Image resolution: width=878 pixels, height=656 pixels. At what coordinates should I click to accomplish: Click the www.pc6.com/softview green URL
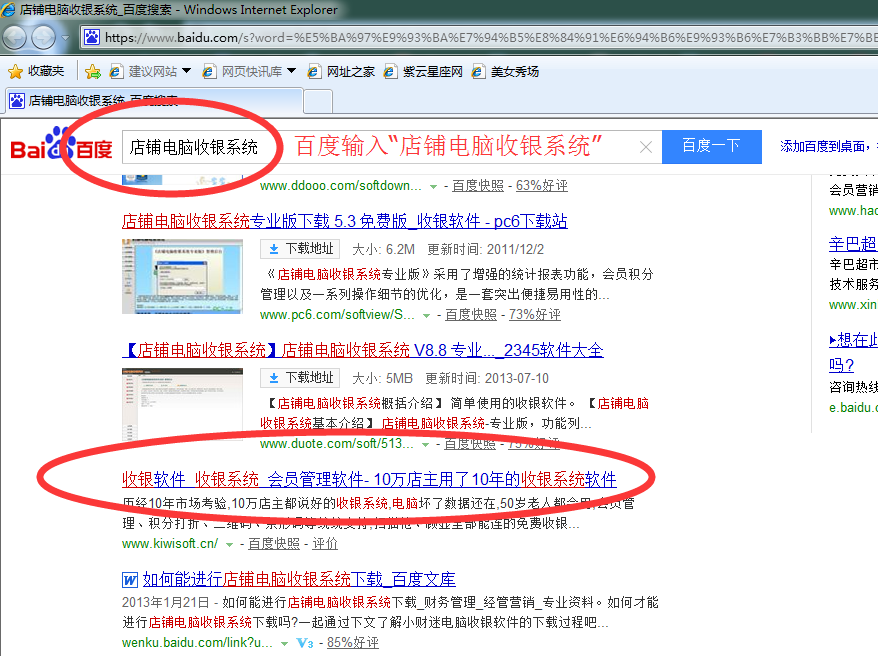point(337,315)
